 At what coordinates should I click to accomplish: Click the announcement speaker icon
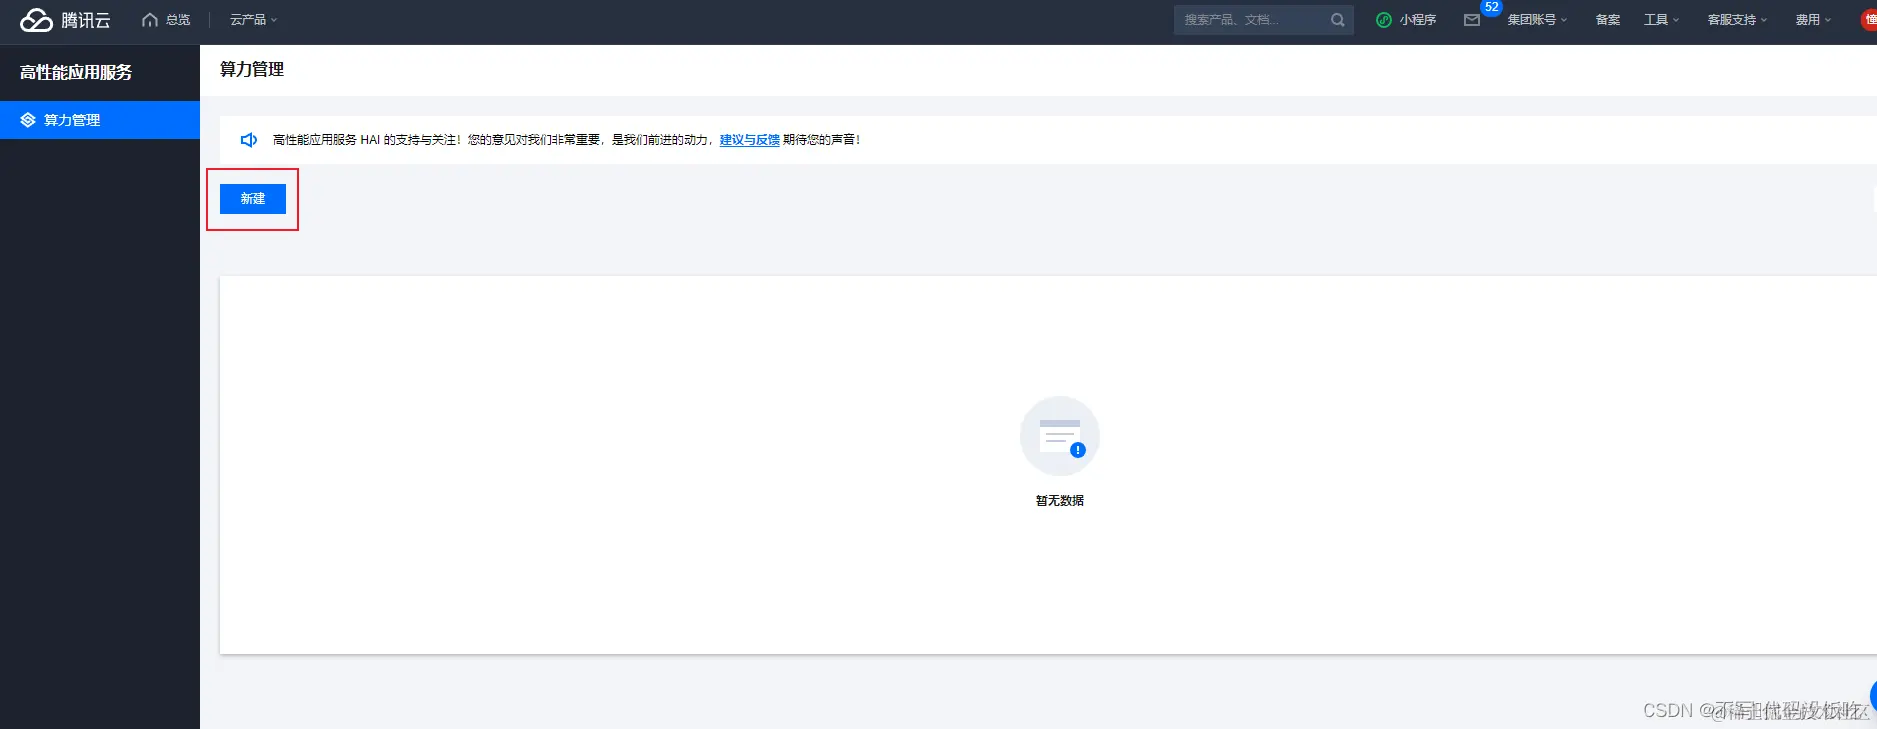(x=249, y=140)
